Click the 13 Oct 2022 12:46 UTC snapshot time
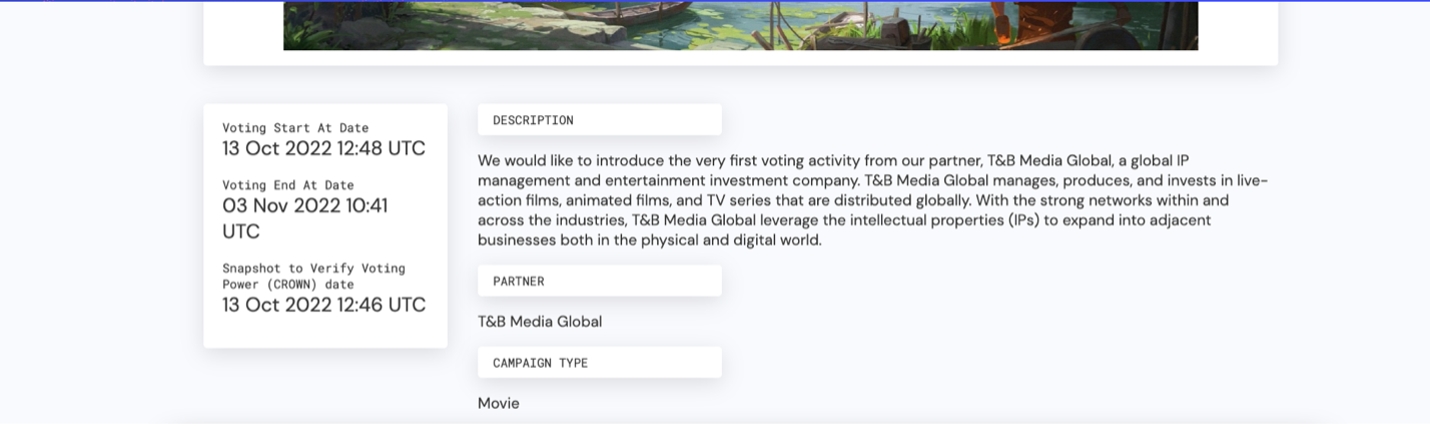This screenshot has width=1430, height=427. 323,305
